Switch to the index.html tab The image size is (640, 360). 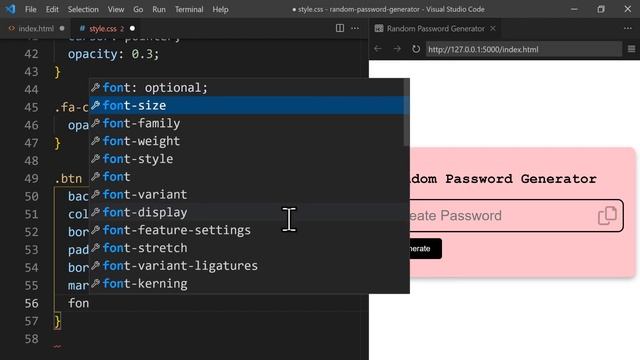36,29
